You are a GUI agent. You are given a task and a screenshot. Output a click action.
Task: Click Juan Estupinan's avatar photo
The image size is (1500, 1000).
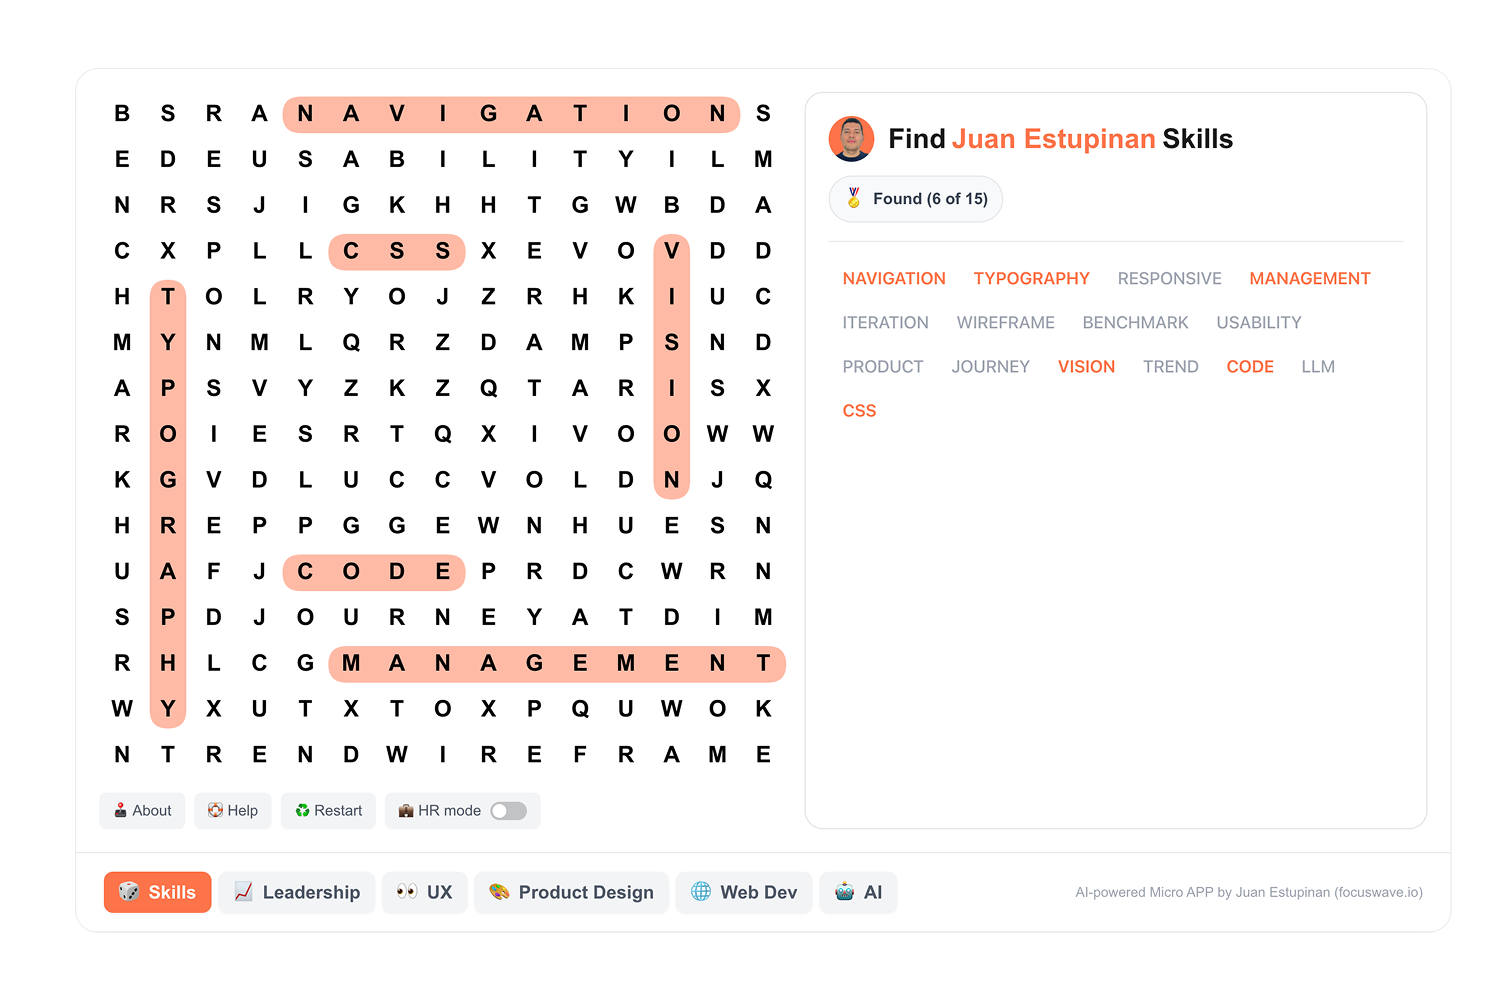852,138
